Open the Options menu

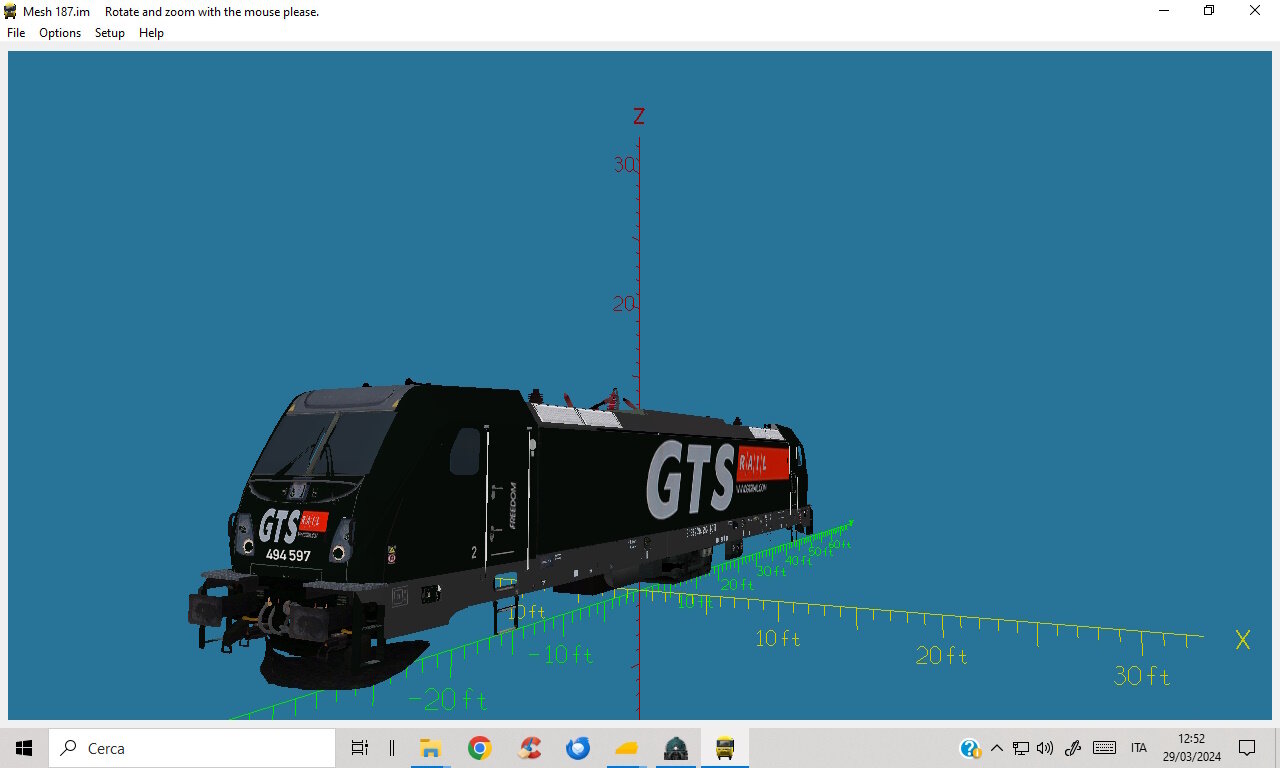(60, 33)
